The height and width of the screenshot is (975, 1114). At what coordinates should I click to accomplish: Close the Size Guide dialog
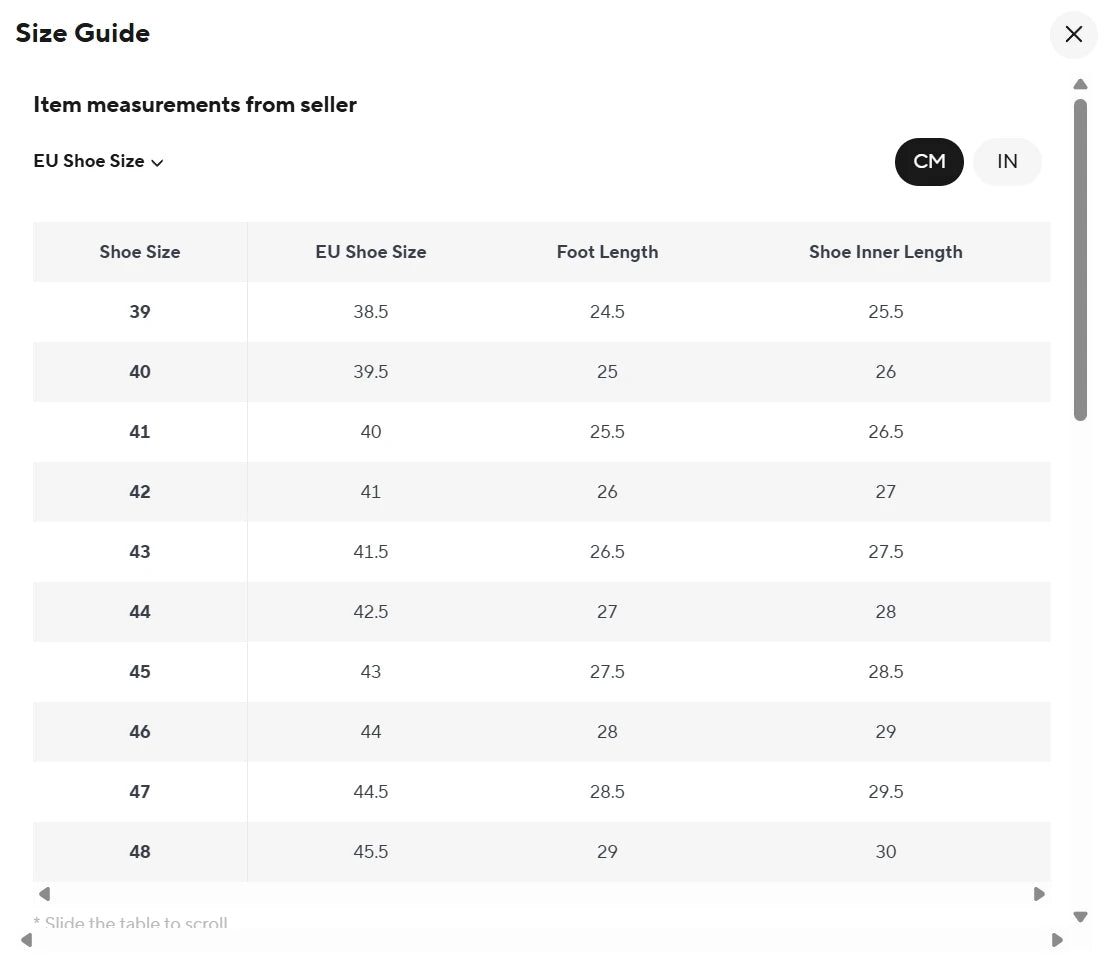1073,34
